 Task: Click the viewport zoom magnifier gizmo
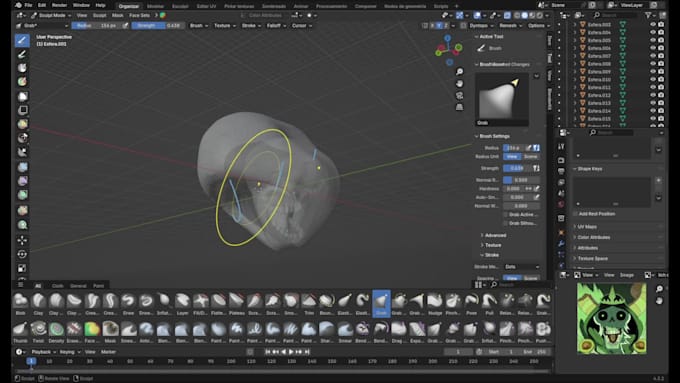tap(459, 72)
